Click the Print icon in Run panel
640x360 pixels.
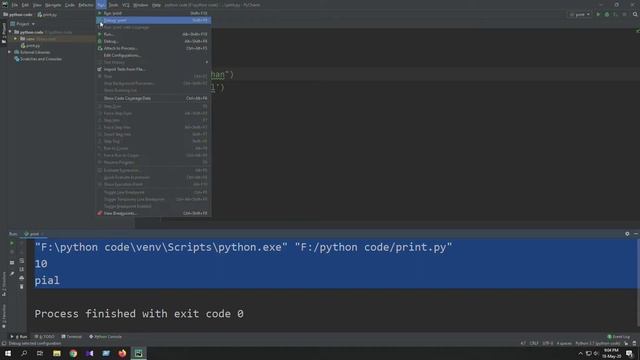point(22,278)
